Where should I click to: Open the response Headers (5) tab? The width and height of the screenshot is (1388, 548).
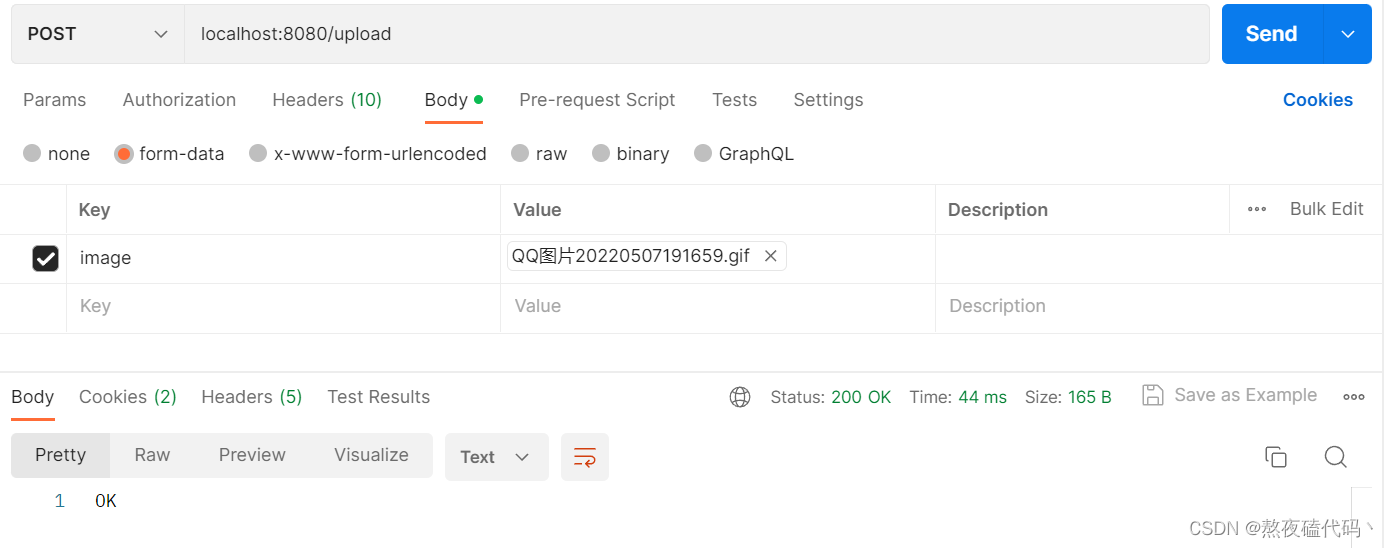(252, 397)
